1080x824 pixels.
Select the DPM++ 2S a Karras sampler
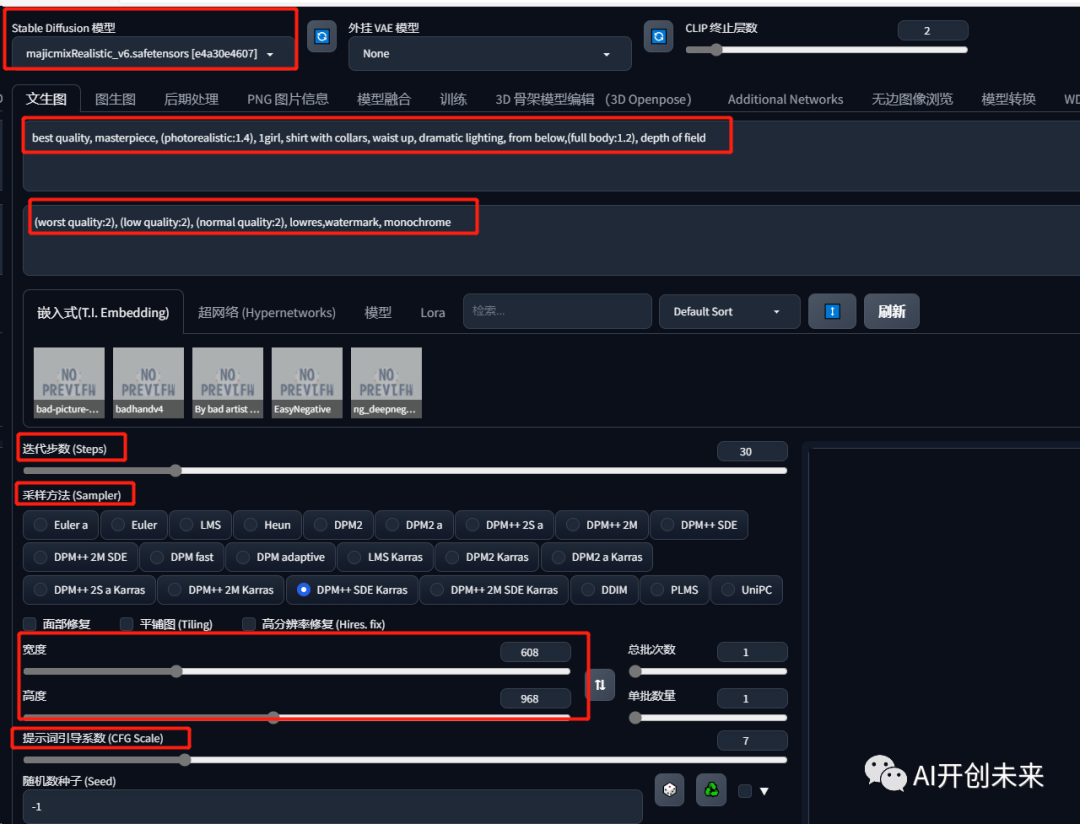(90, 590)
